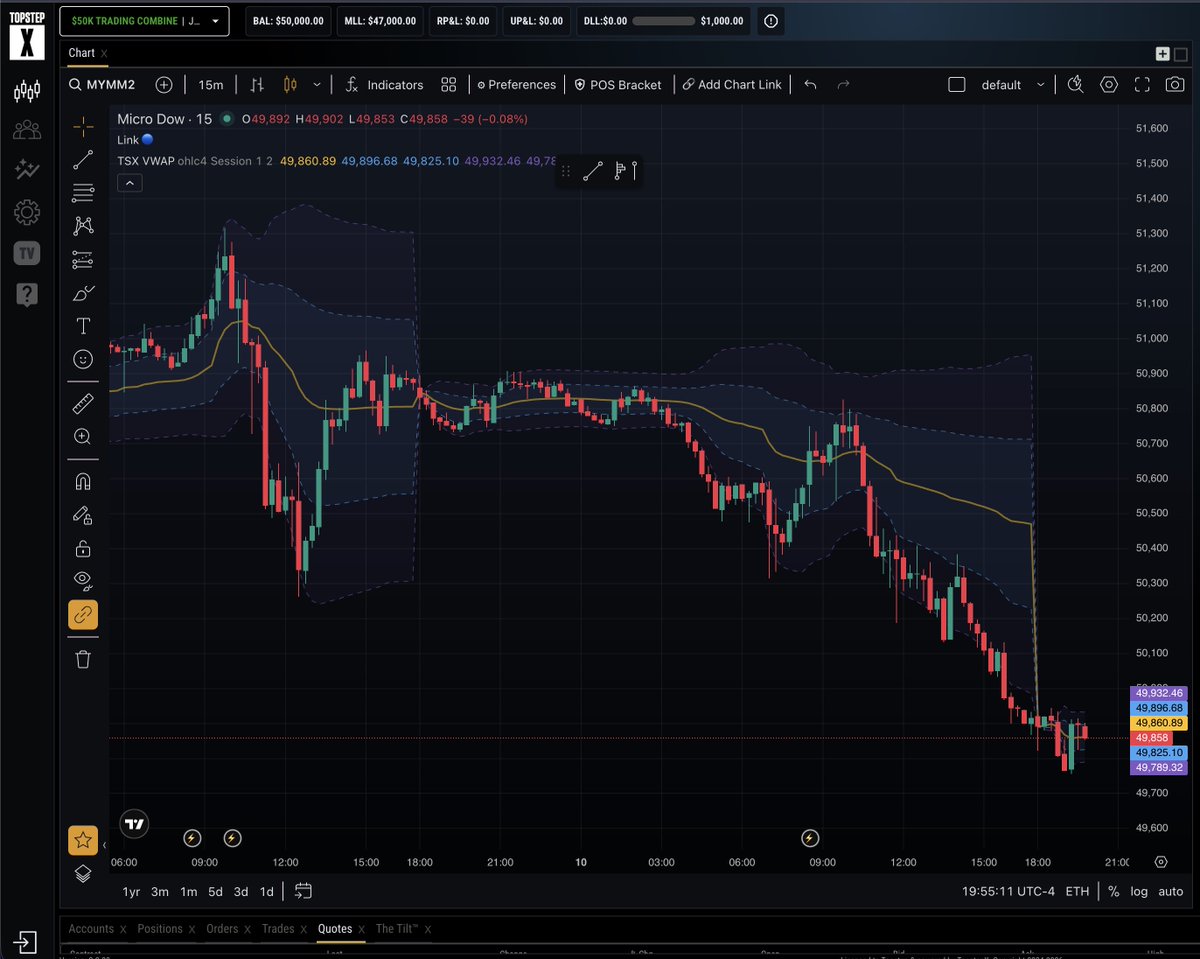The image size is (1200, 959).
Task: Open the forecasting and measurement tools
Action: pyautogui.click(x=83, y=260)
